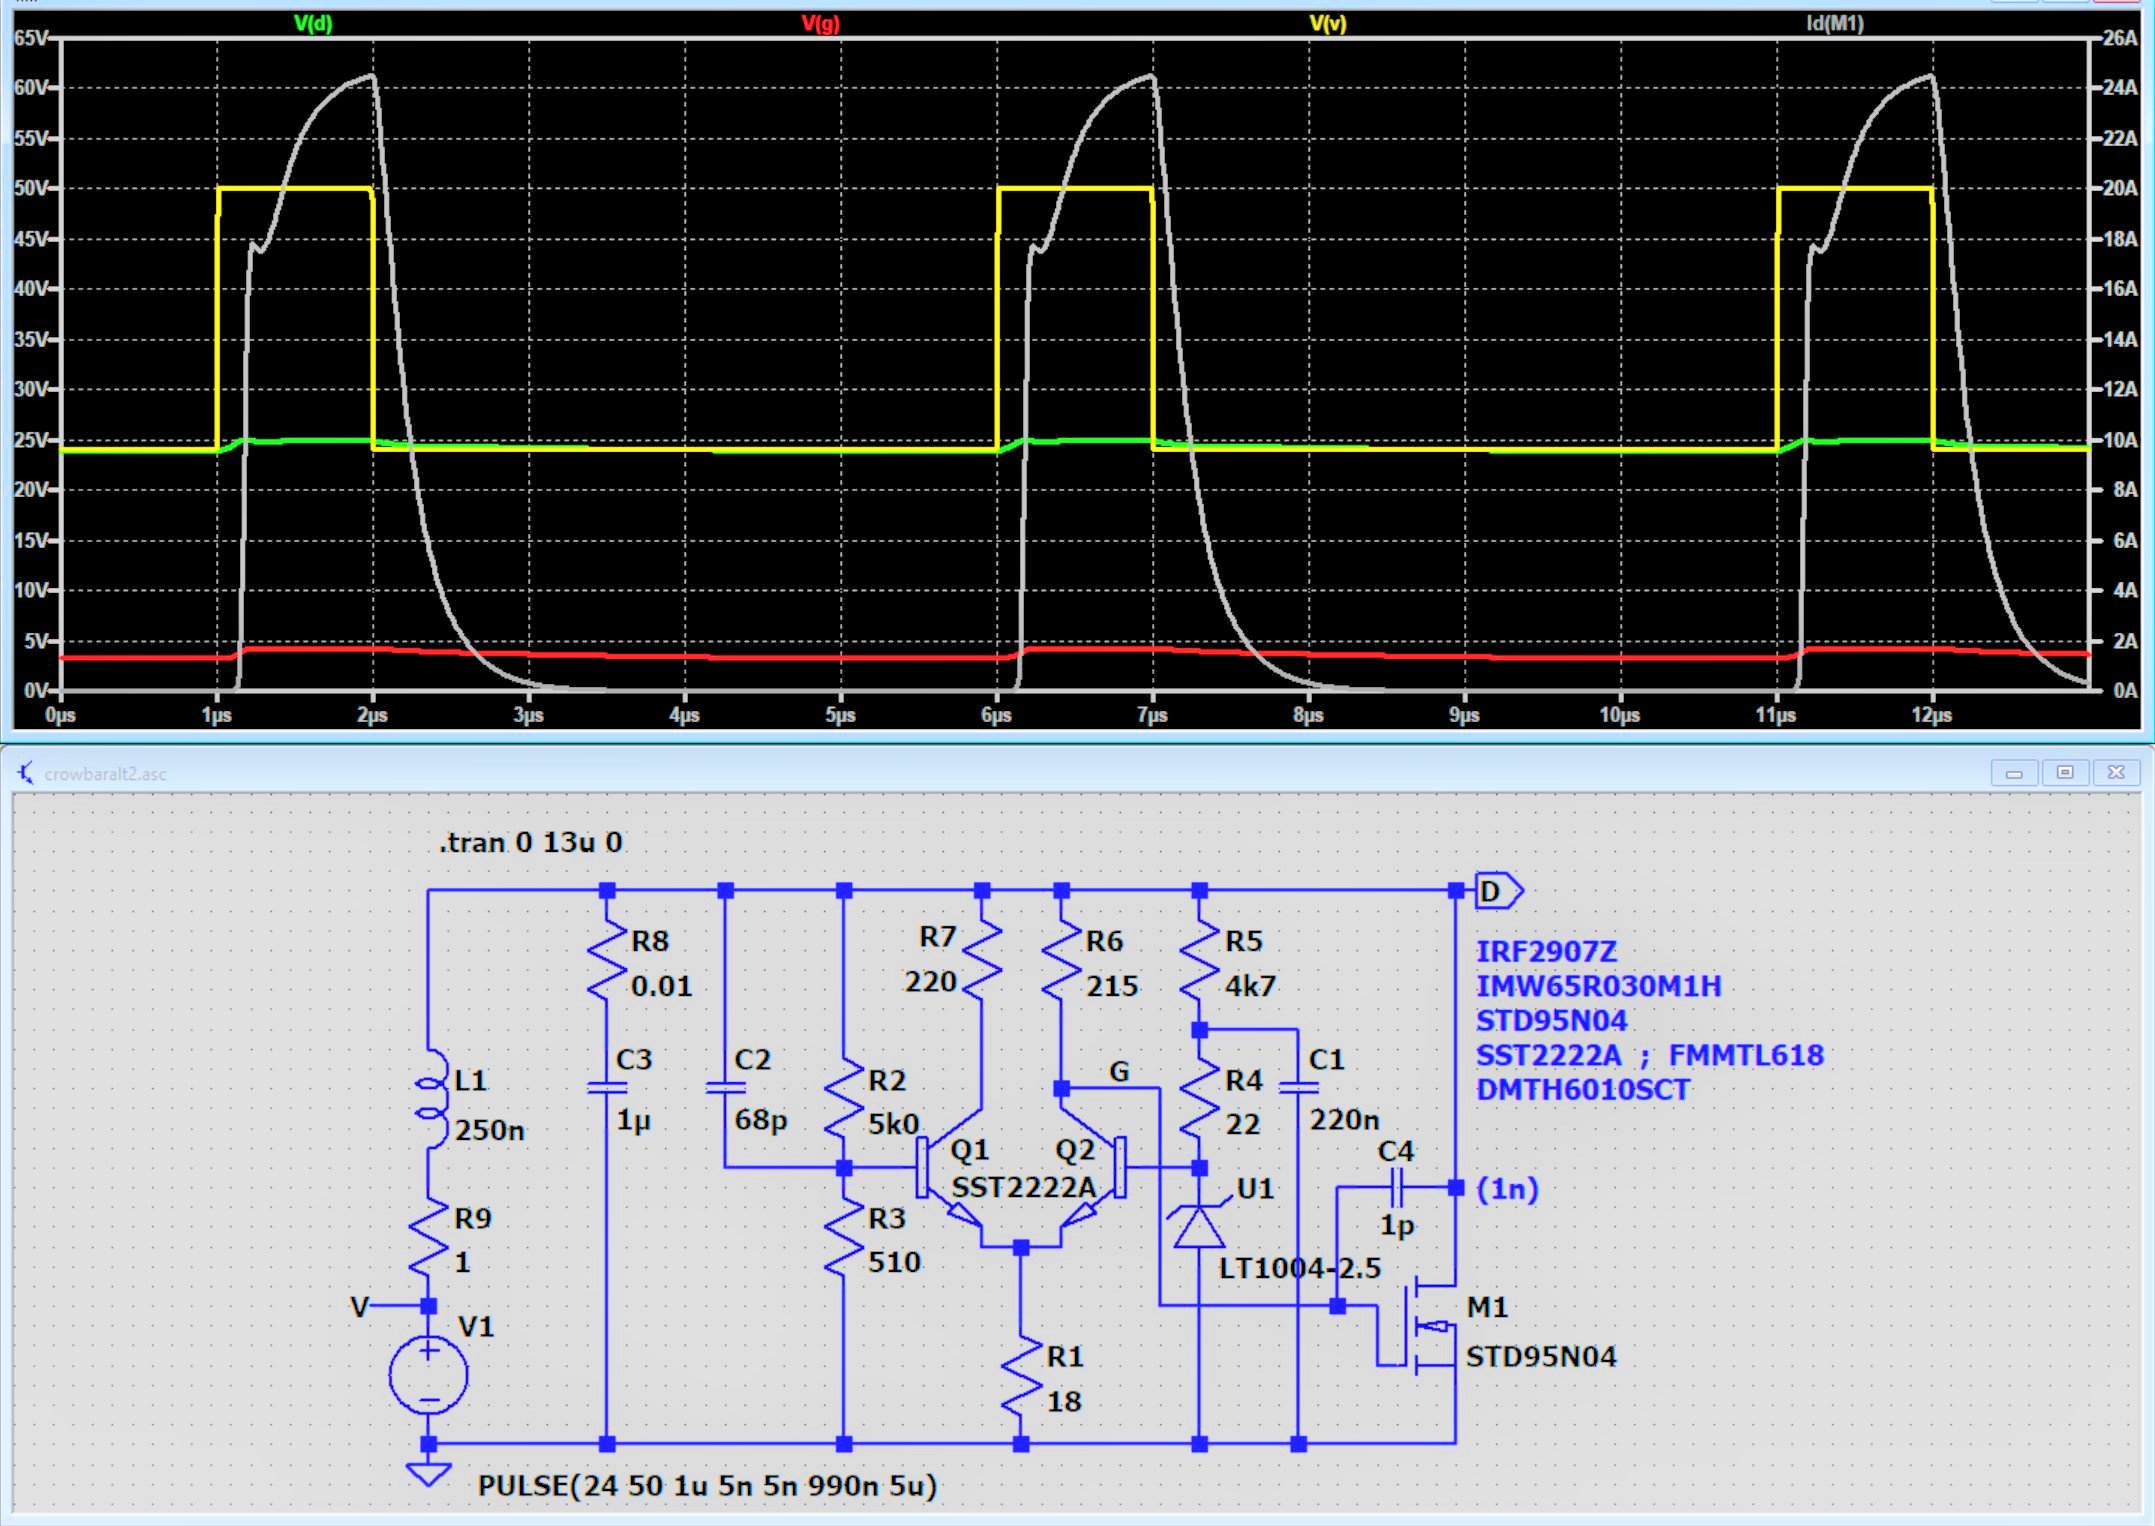This screenshot has height=1526, width=2155.
Task: Click the R1 resistor symbol
Action: pos(1021,1375)
